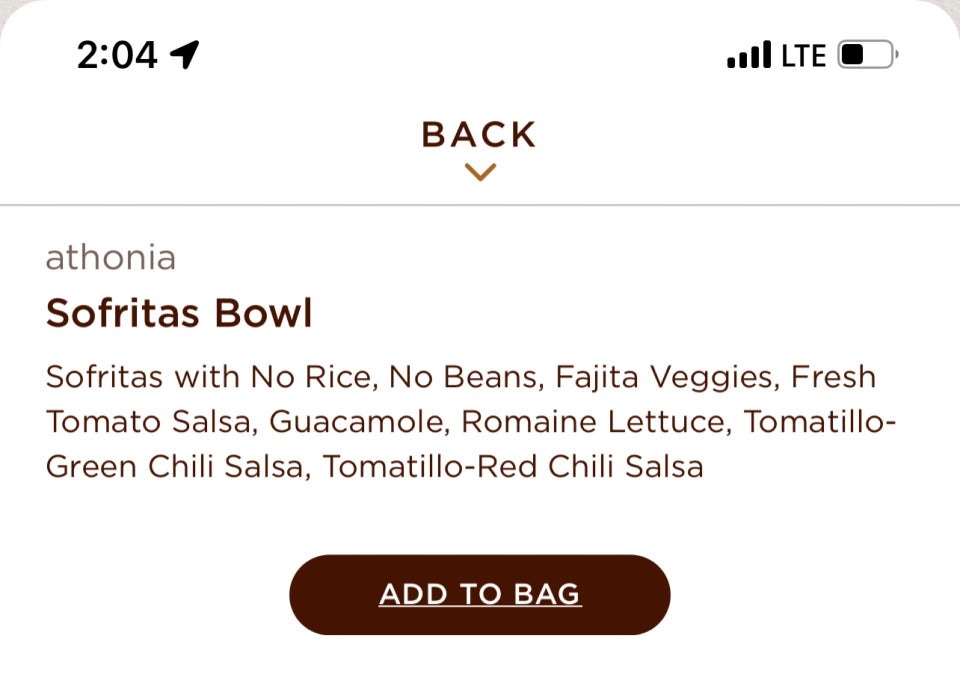Add the Sofritas Bowl to bag
Image resolution: width=960 pixels, height=686 pixels.
pos(480,595)
